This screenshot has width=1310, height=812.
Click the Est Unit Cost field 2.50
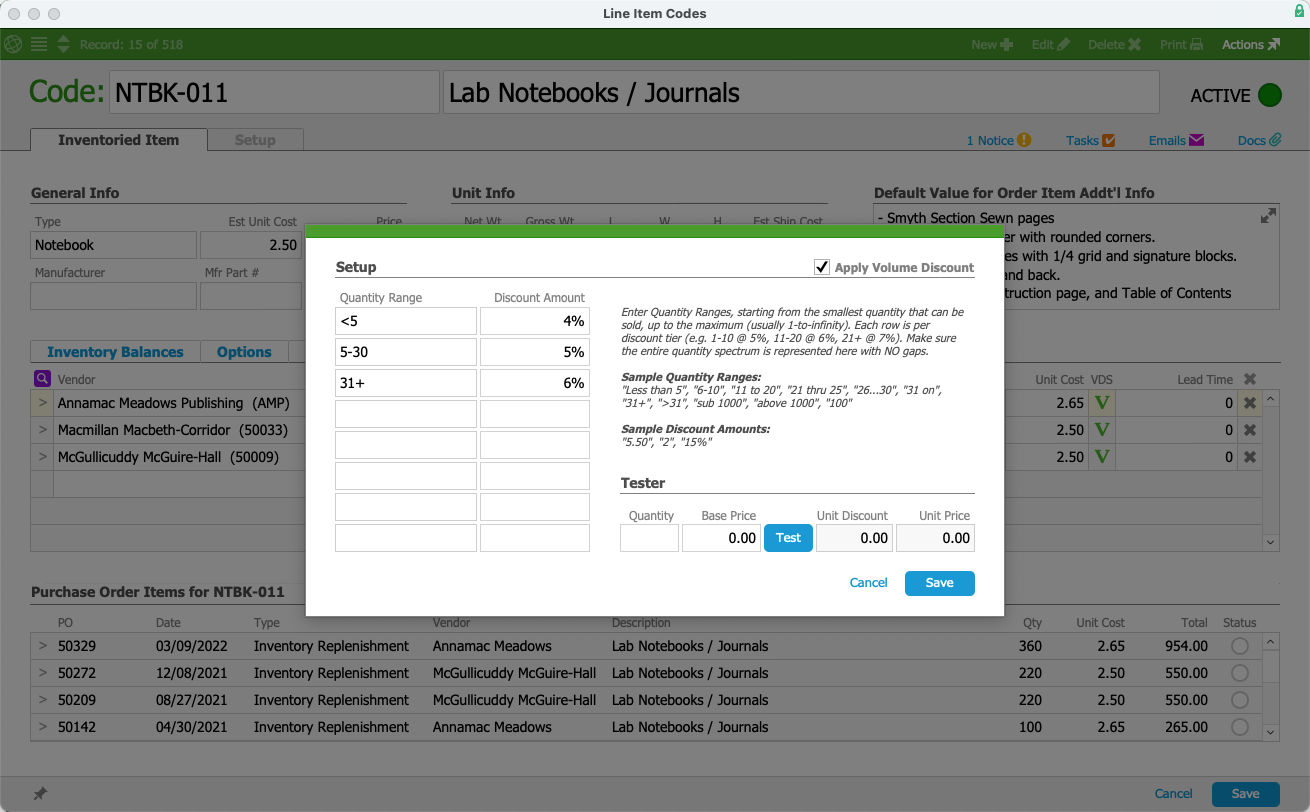pyautogui.click(x=251, y=245)
